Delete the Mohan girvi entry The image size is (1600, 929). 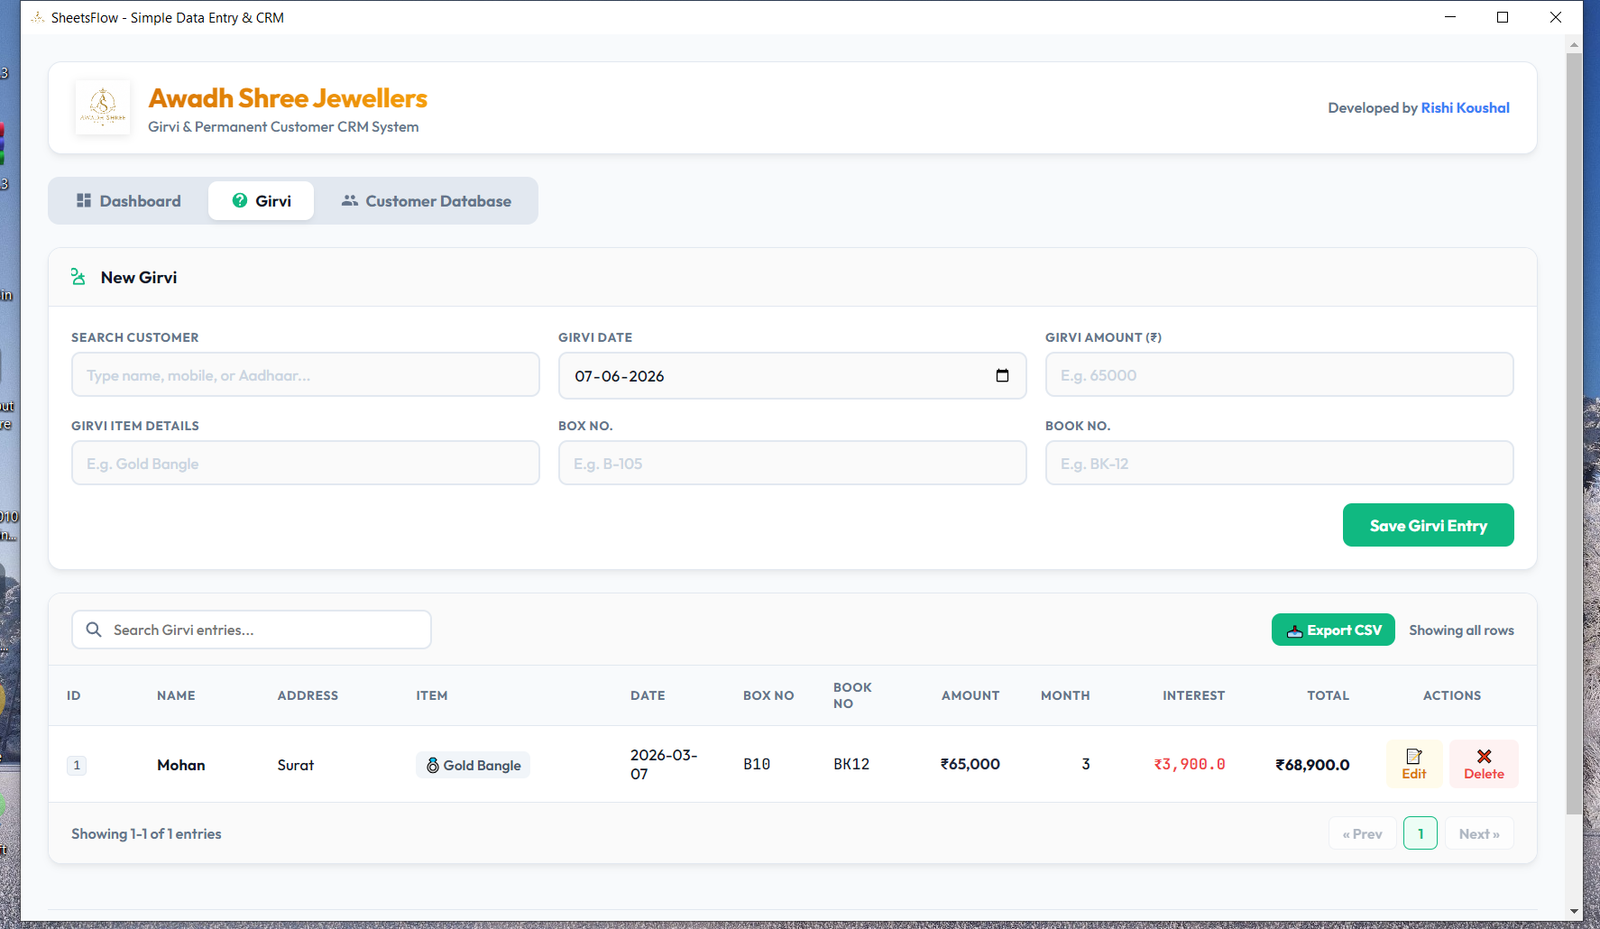coord(1484,764)
